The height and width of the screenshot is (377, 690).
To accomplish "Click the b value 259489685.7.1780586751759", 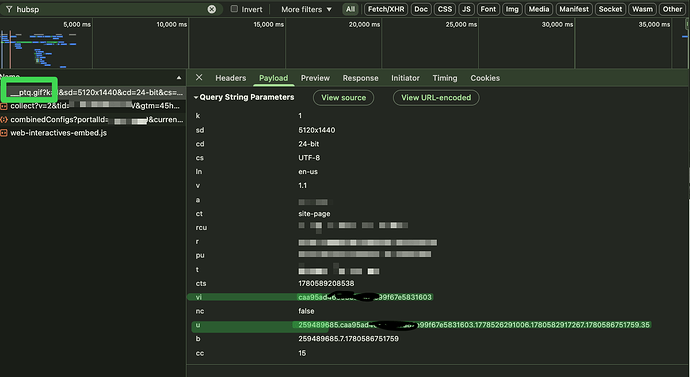I will point(349,339).
